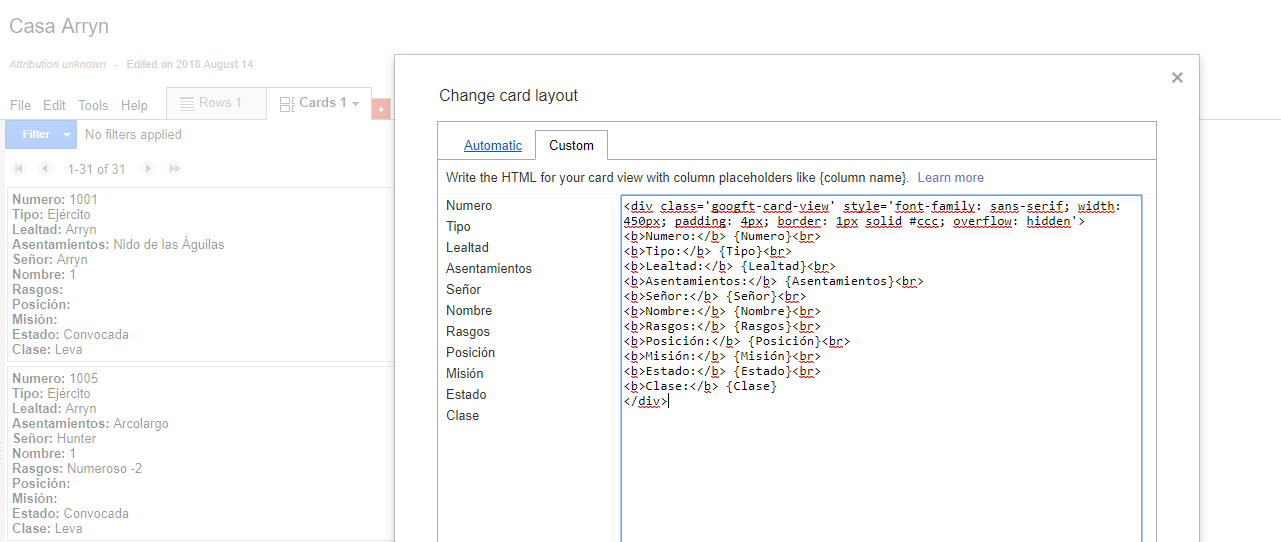Click inside the HTML card layout editor
This screenshot has height=542, width=1281.
[x=881, y=370]
